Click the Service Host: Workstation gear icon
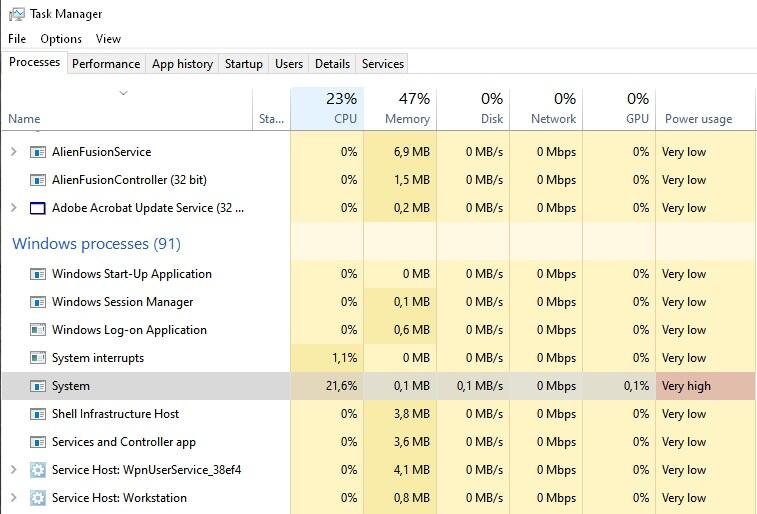The height and width of the screenshot is (514, 757). point(38,498)
